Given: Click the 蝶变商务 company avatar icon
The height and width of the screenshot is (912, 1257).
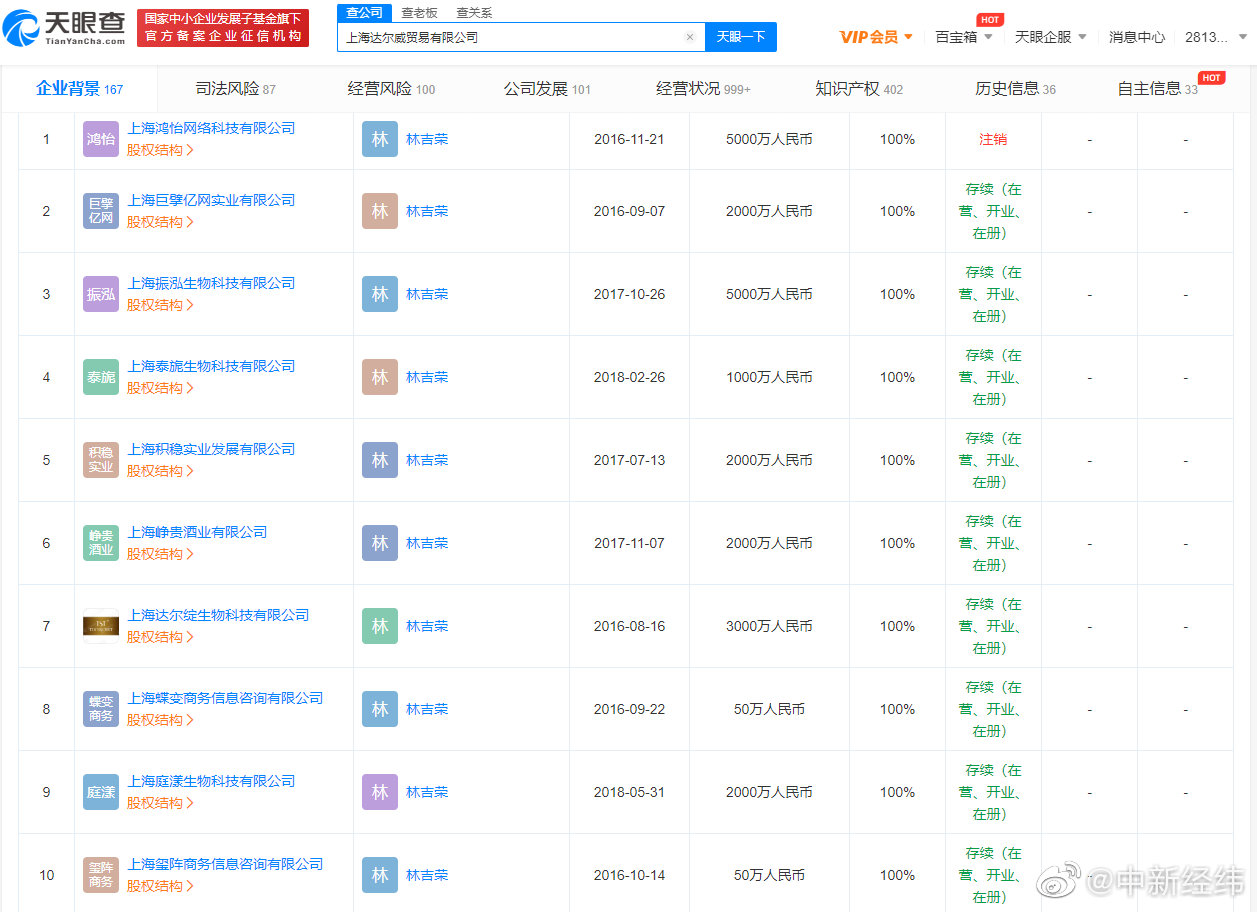Looking at the screenshot, I should tap(100, 708).
